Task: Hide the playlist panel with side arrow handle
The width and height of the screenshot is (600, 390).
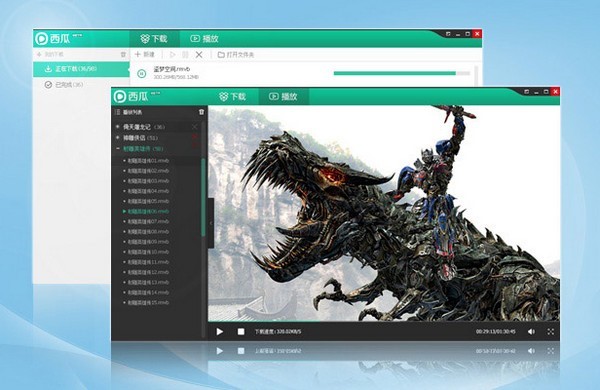Action: (x=211, y=223)
